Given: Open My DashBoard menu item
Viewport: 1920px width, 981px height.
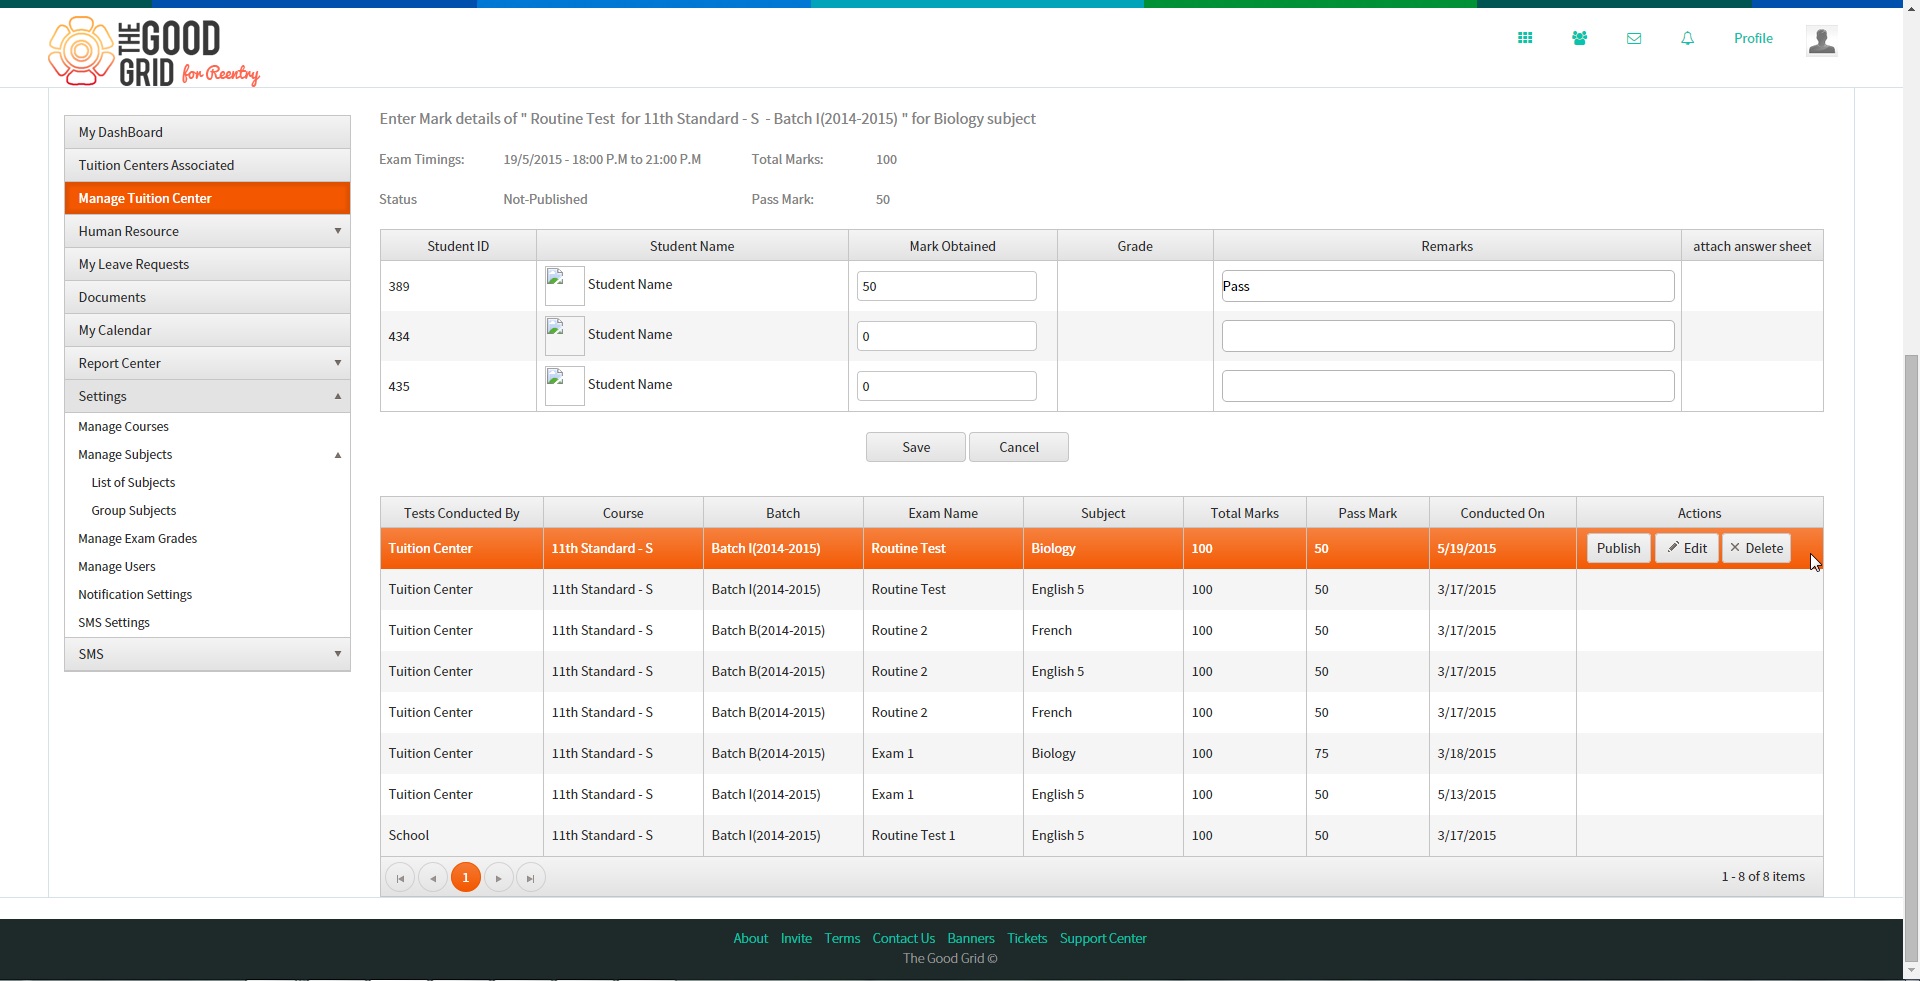Looking at the screenshot, I should click(x=207, y=132).
